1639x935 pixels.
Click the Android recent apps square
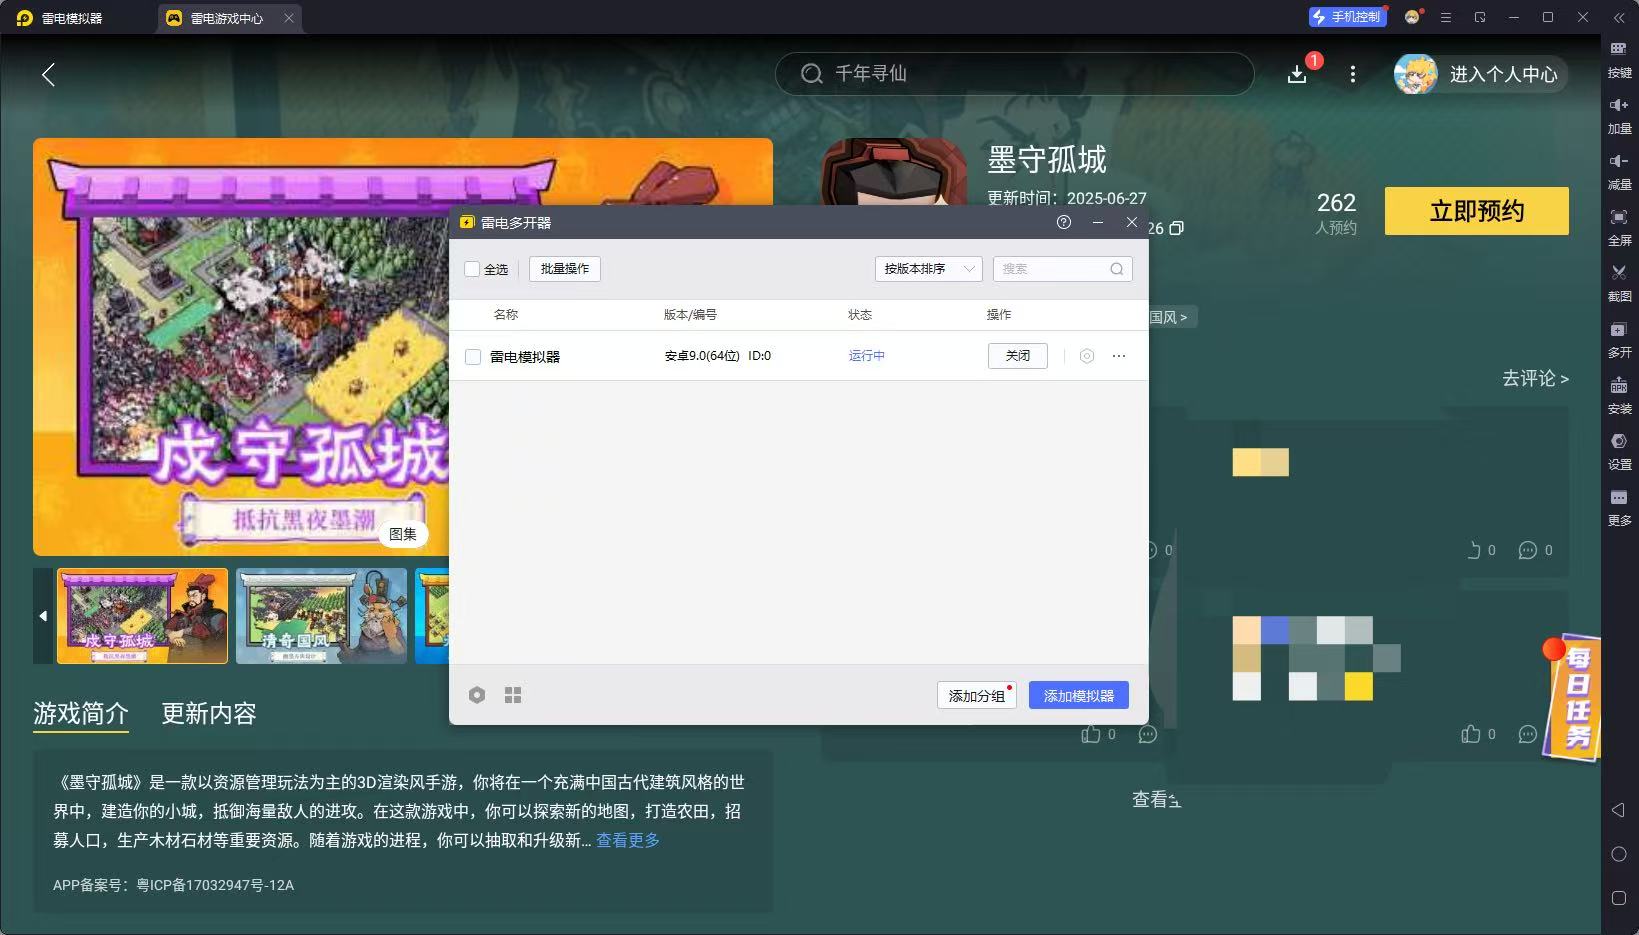click(x=1619, y=898)
